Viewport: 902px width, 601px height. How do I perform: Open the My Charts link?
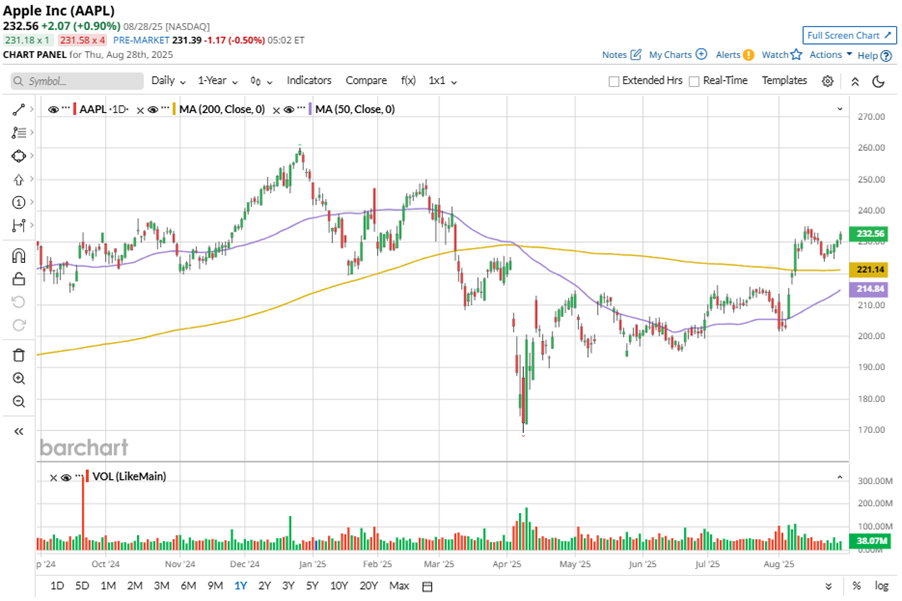678,55
